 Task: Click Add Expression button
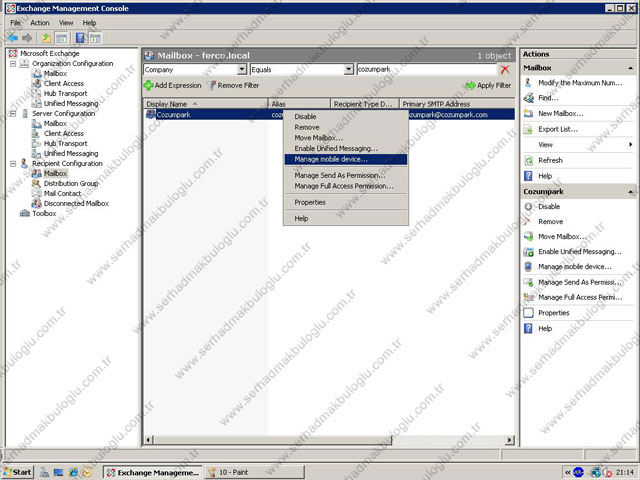[x=173, y=86]
